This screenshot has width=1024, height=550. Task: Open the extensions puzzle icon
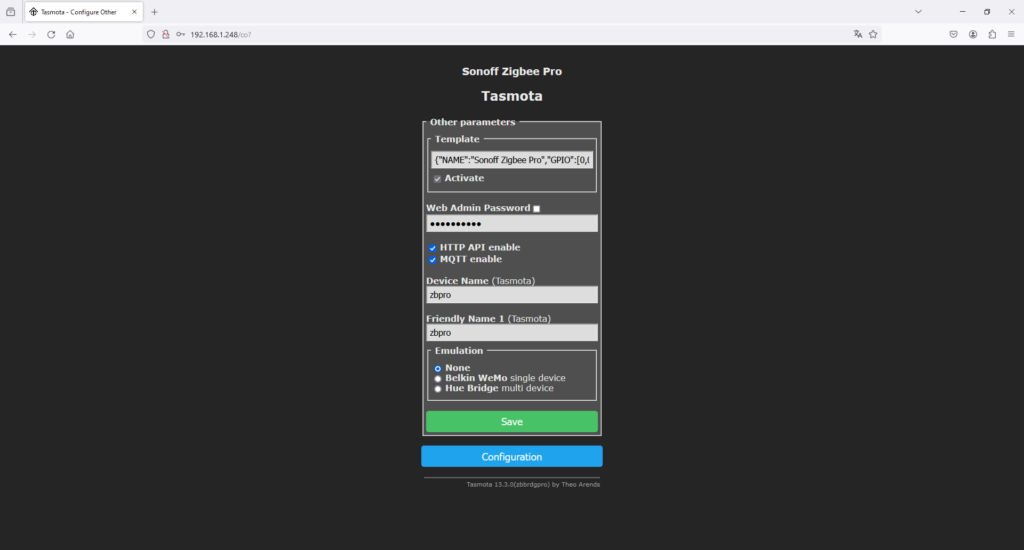point(992,34)
